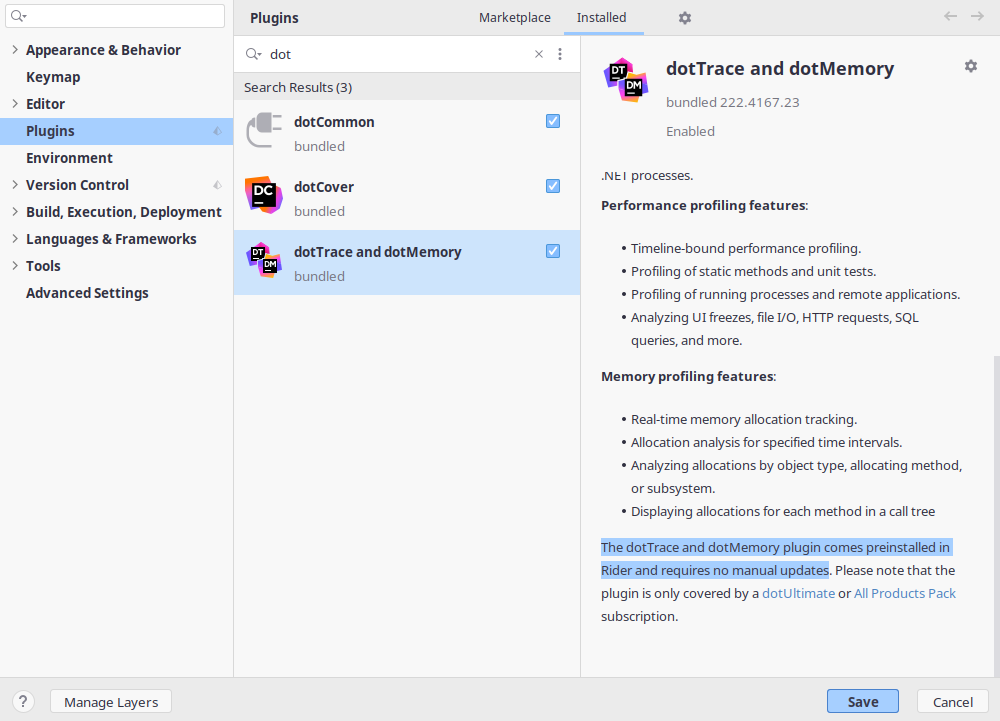This screenshot has height=721, width=1000.
Task: Click the Cancel button
Action: 953,701
